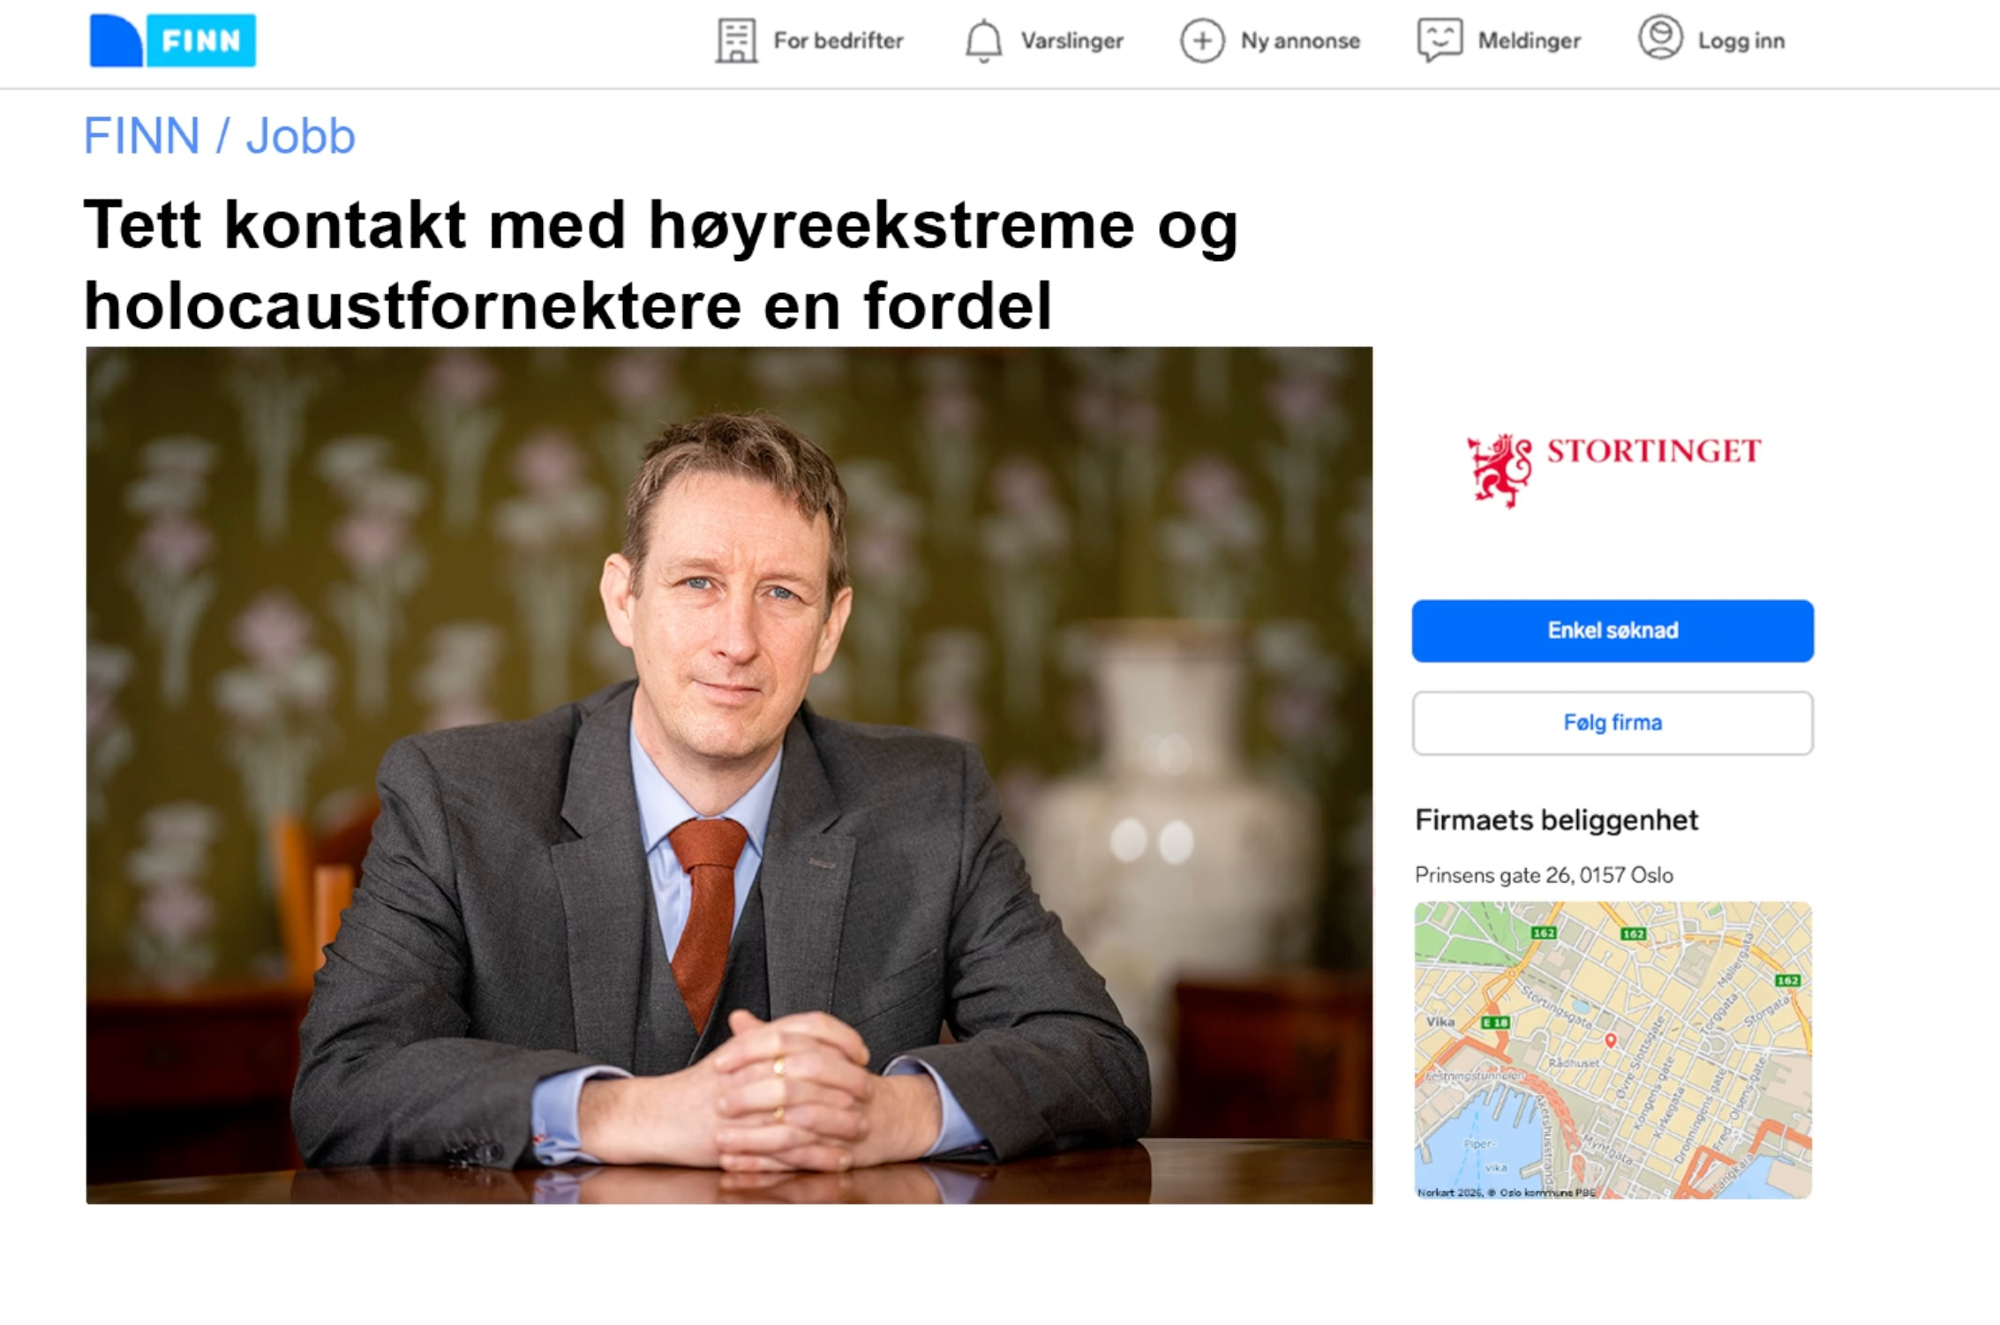The image size is (2000, 1325).
Task: Open the Oslo map thumbnail
Action: (1612, 1050)
